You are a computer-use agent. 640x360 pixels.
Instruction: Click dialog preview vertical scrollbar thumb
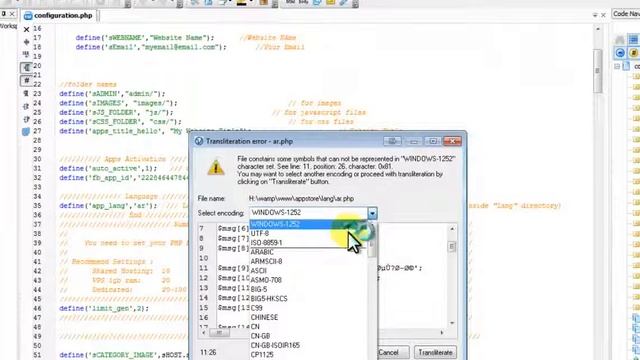451,247
